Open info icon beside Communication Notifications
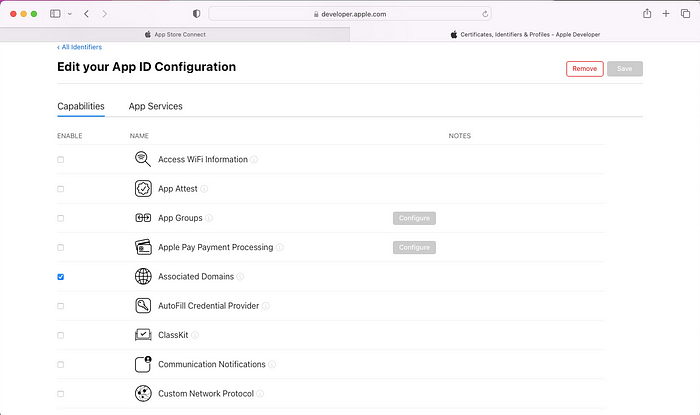The height and width of the screenshot is (415, 700). pos(272,364)
